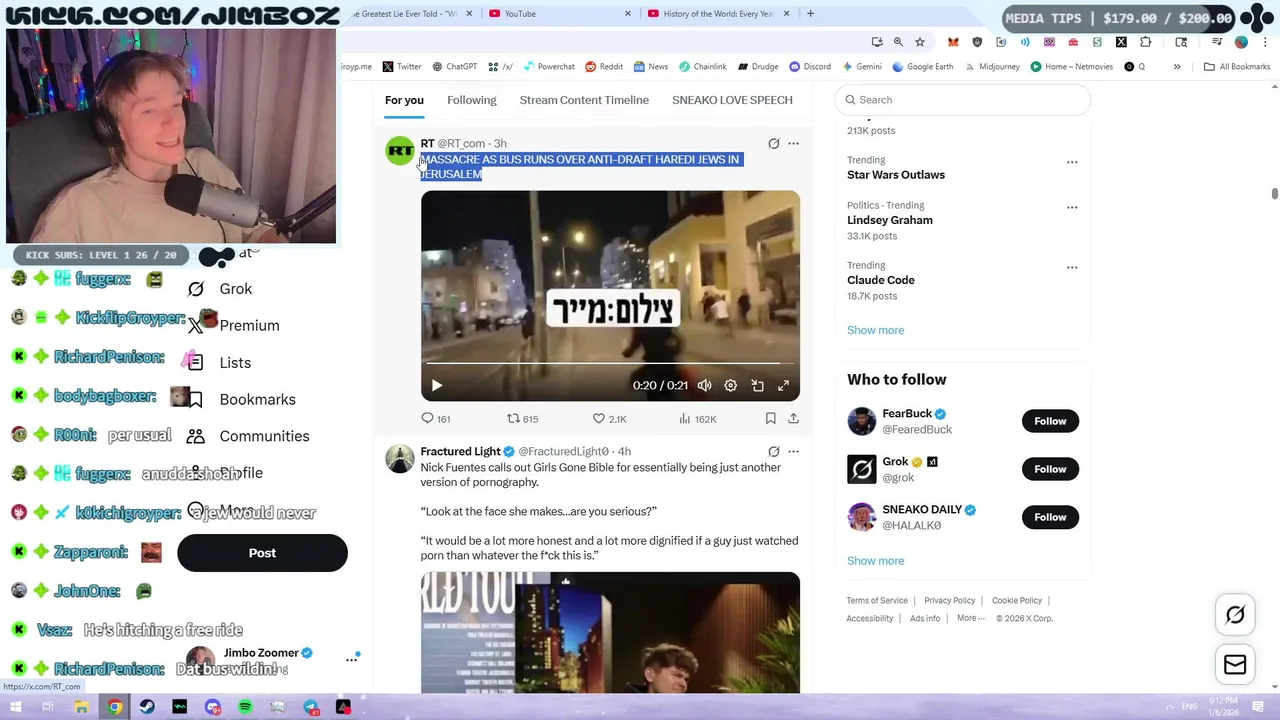Screen dimensions: 1280x720
Task: Open Lists in X sidebar
Action: pyautogui.click(x=220, y=362)
